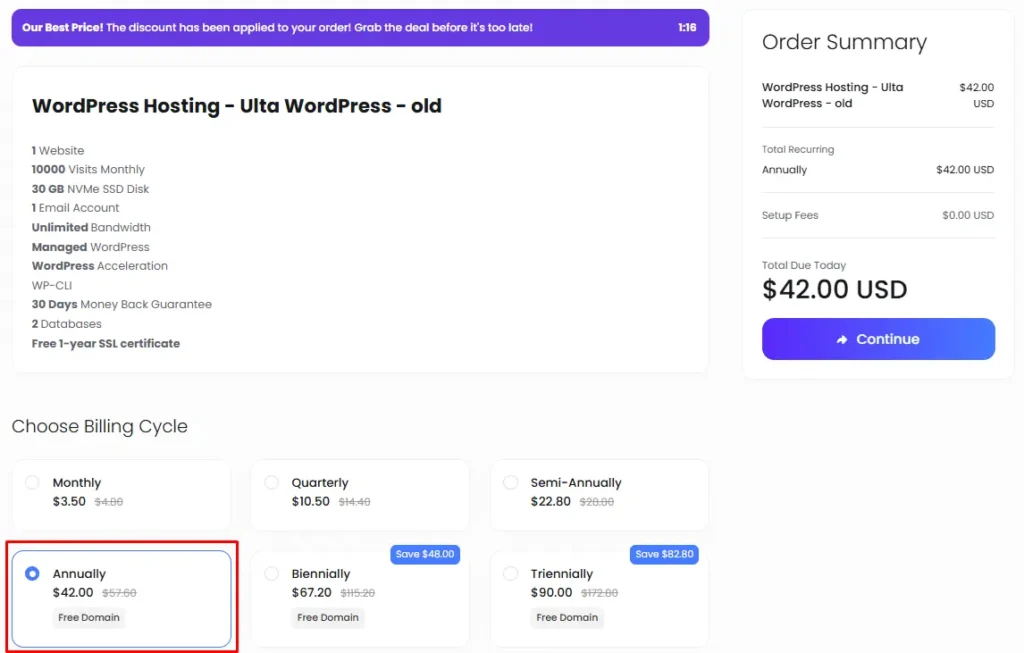
Task: Click the Order Summary heading
Action: [844, 42]
